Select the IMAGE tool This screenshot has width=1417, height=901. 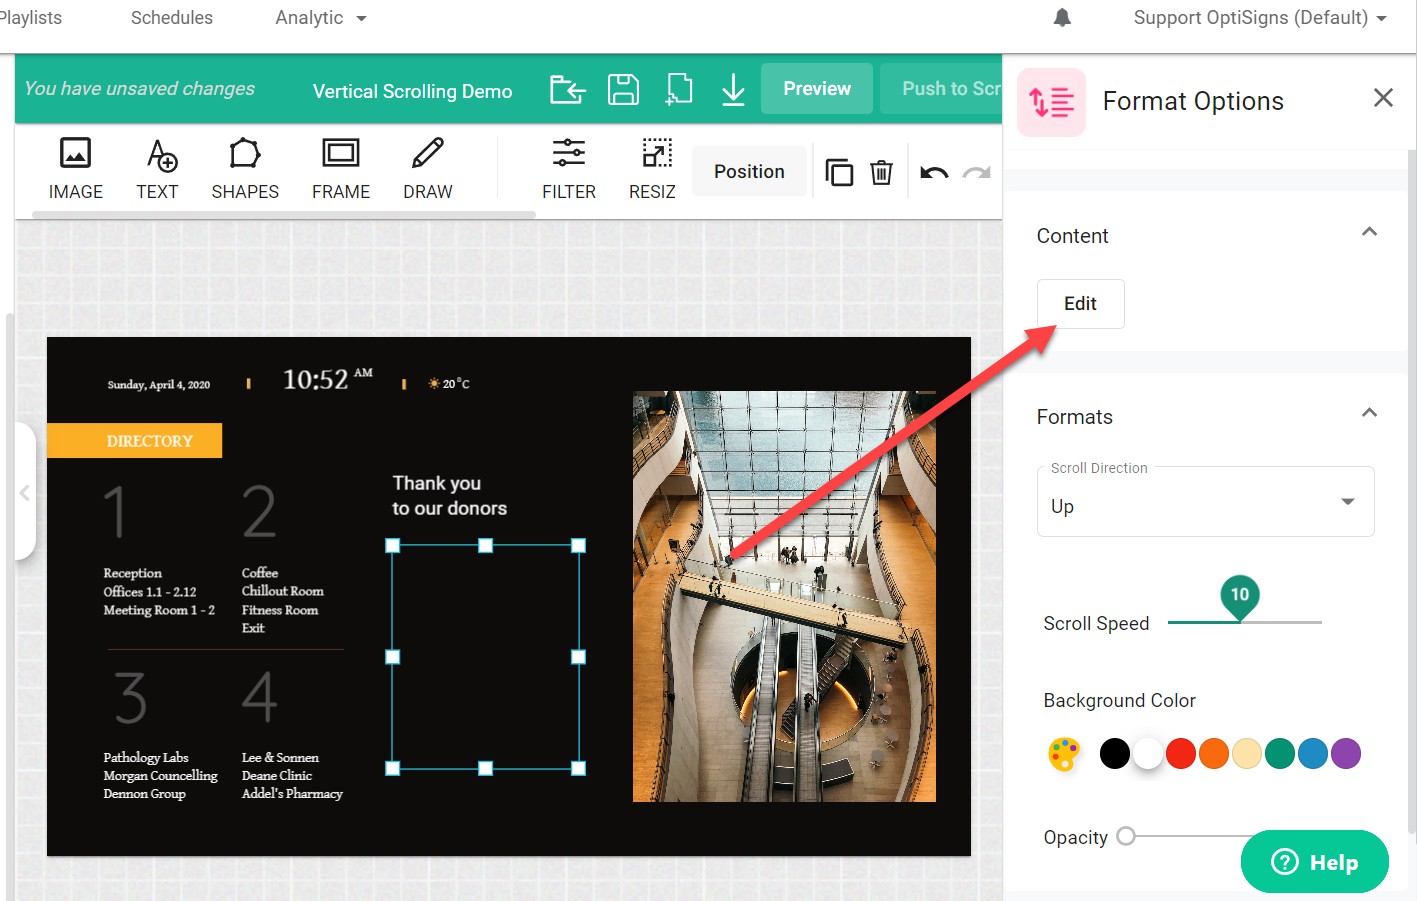[76, 168]
